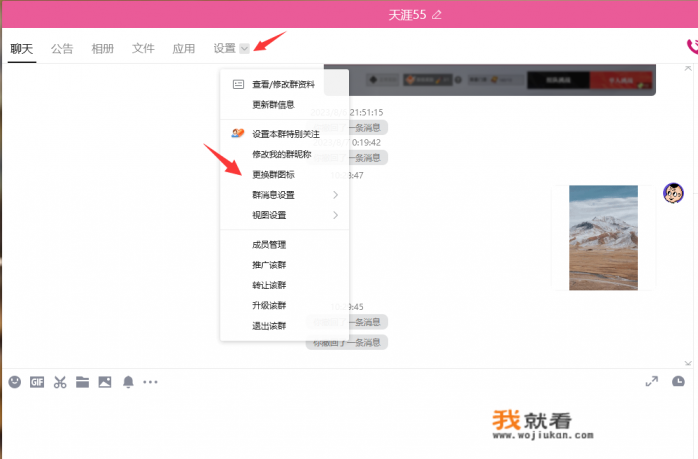Open message history clock icon

point(678,382)
